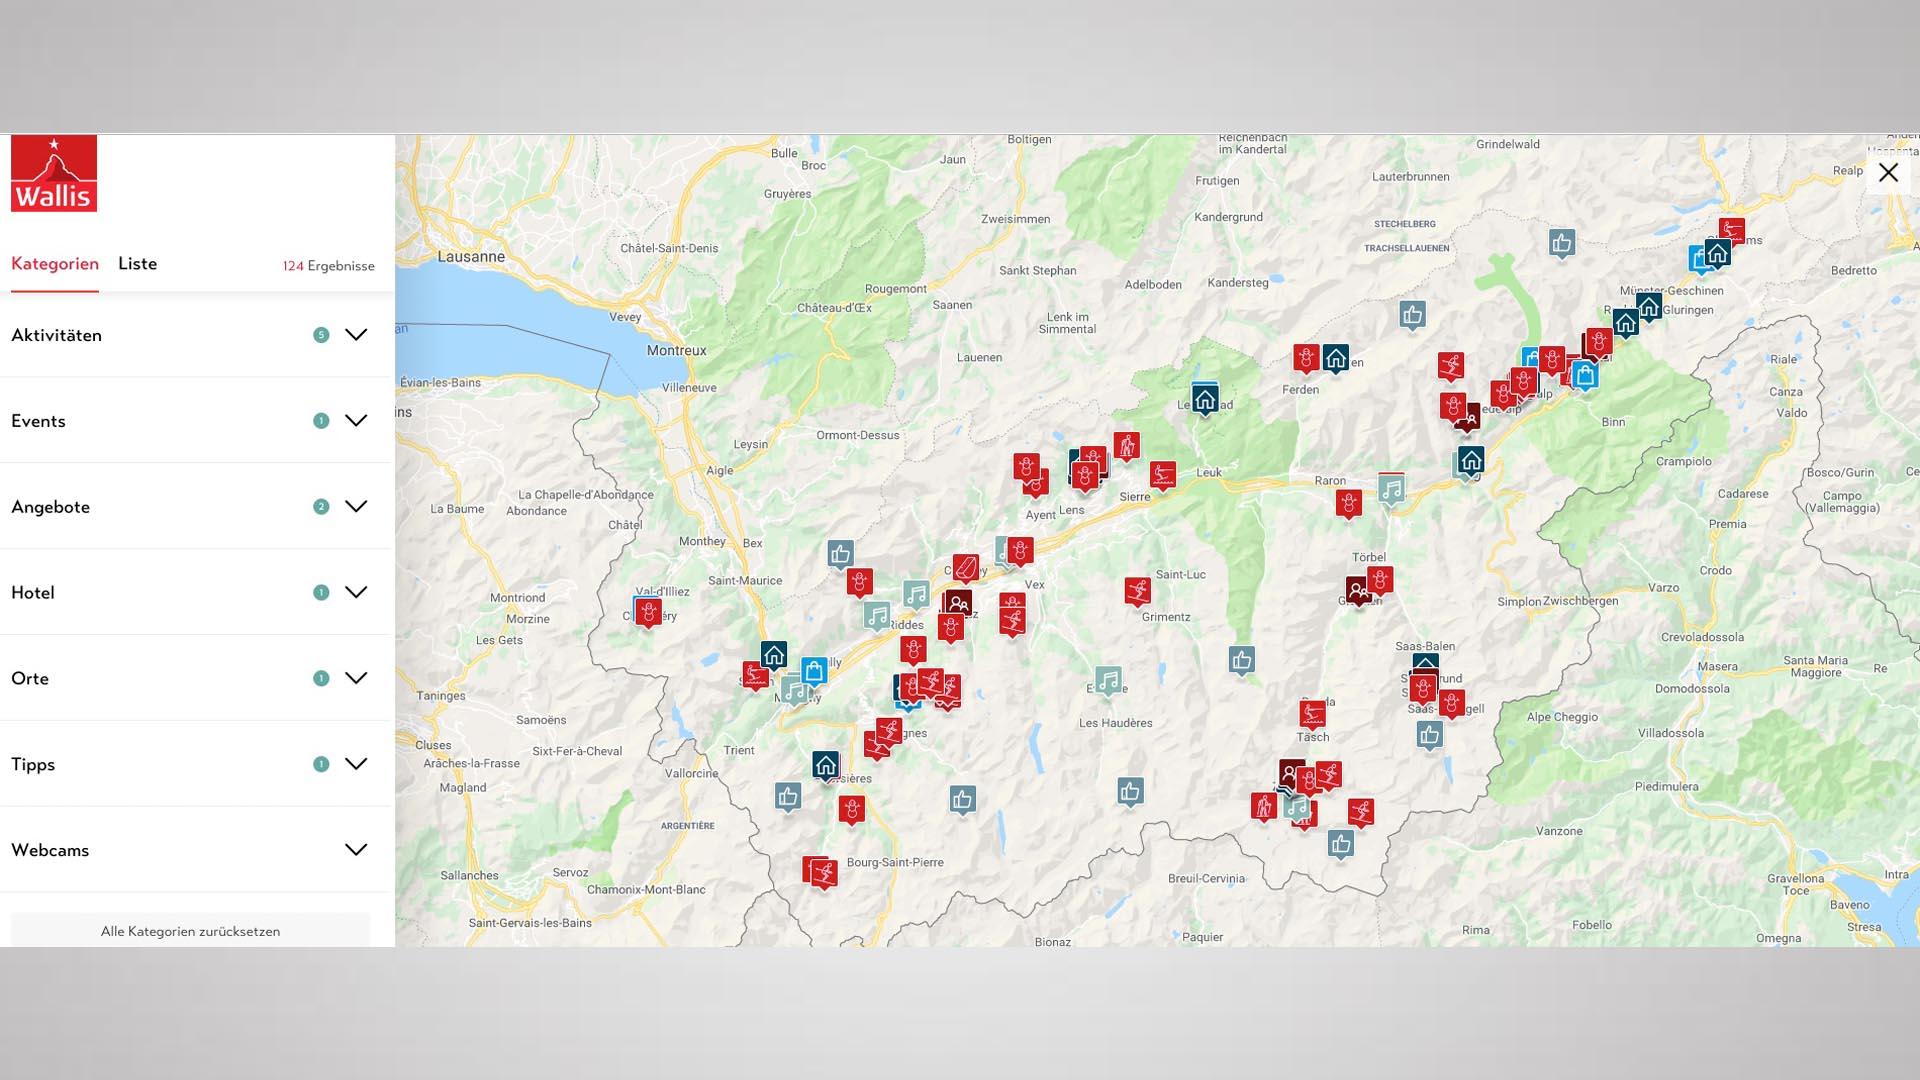The height and width of the screenshot is (1080, 1920).
Task: Click skier marker near Grimentz
Action: (x=1137, y=590)
